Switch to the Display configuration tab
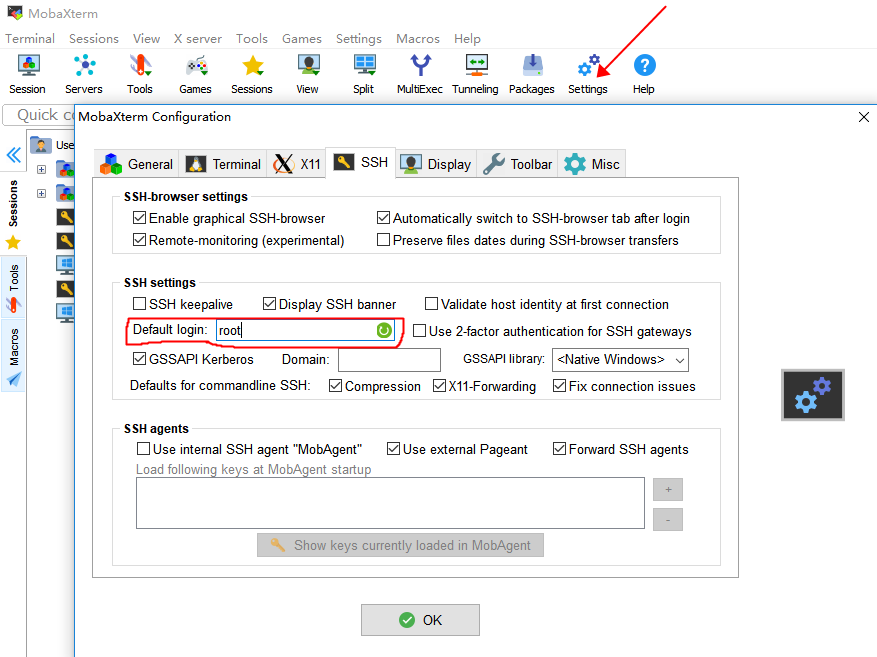Screen dimensions: 877x657 (436, 164)
